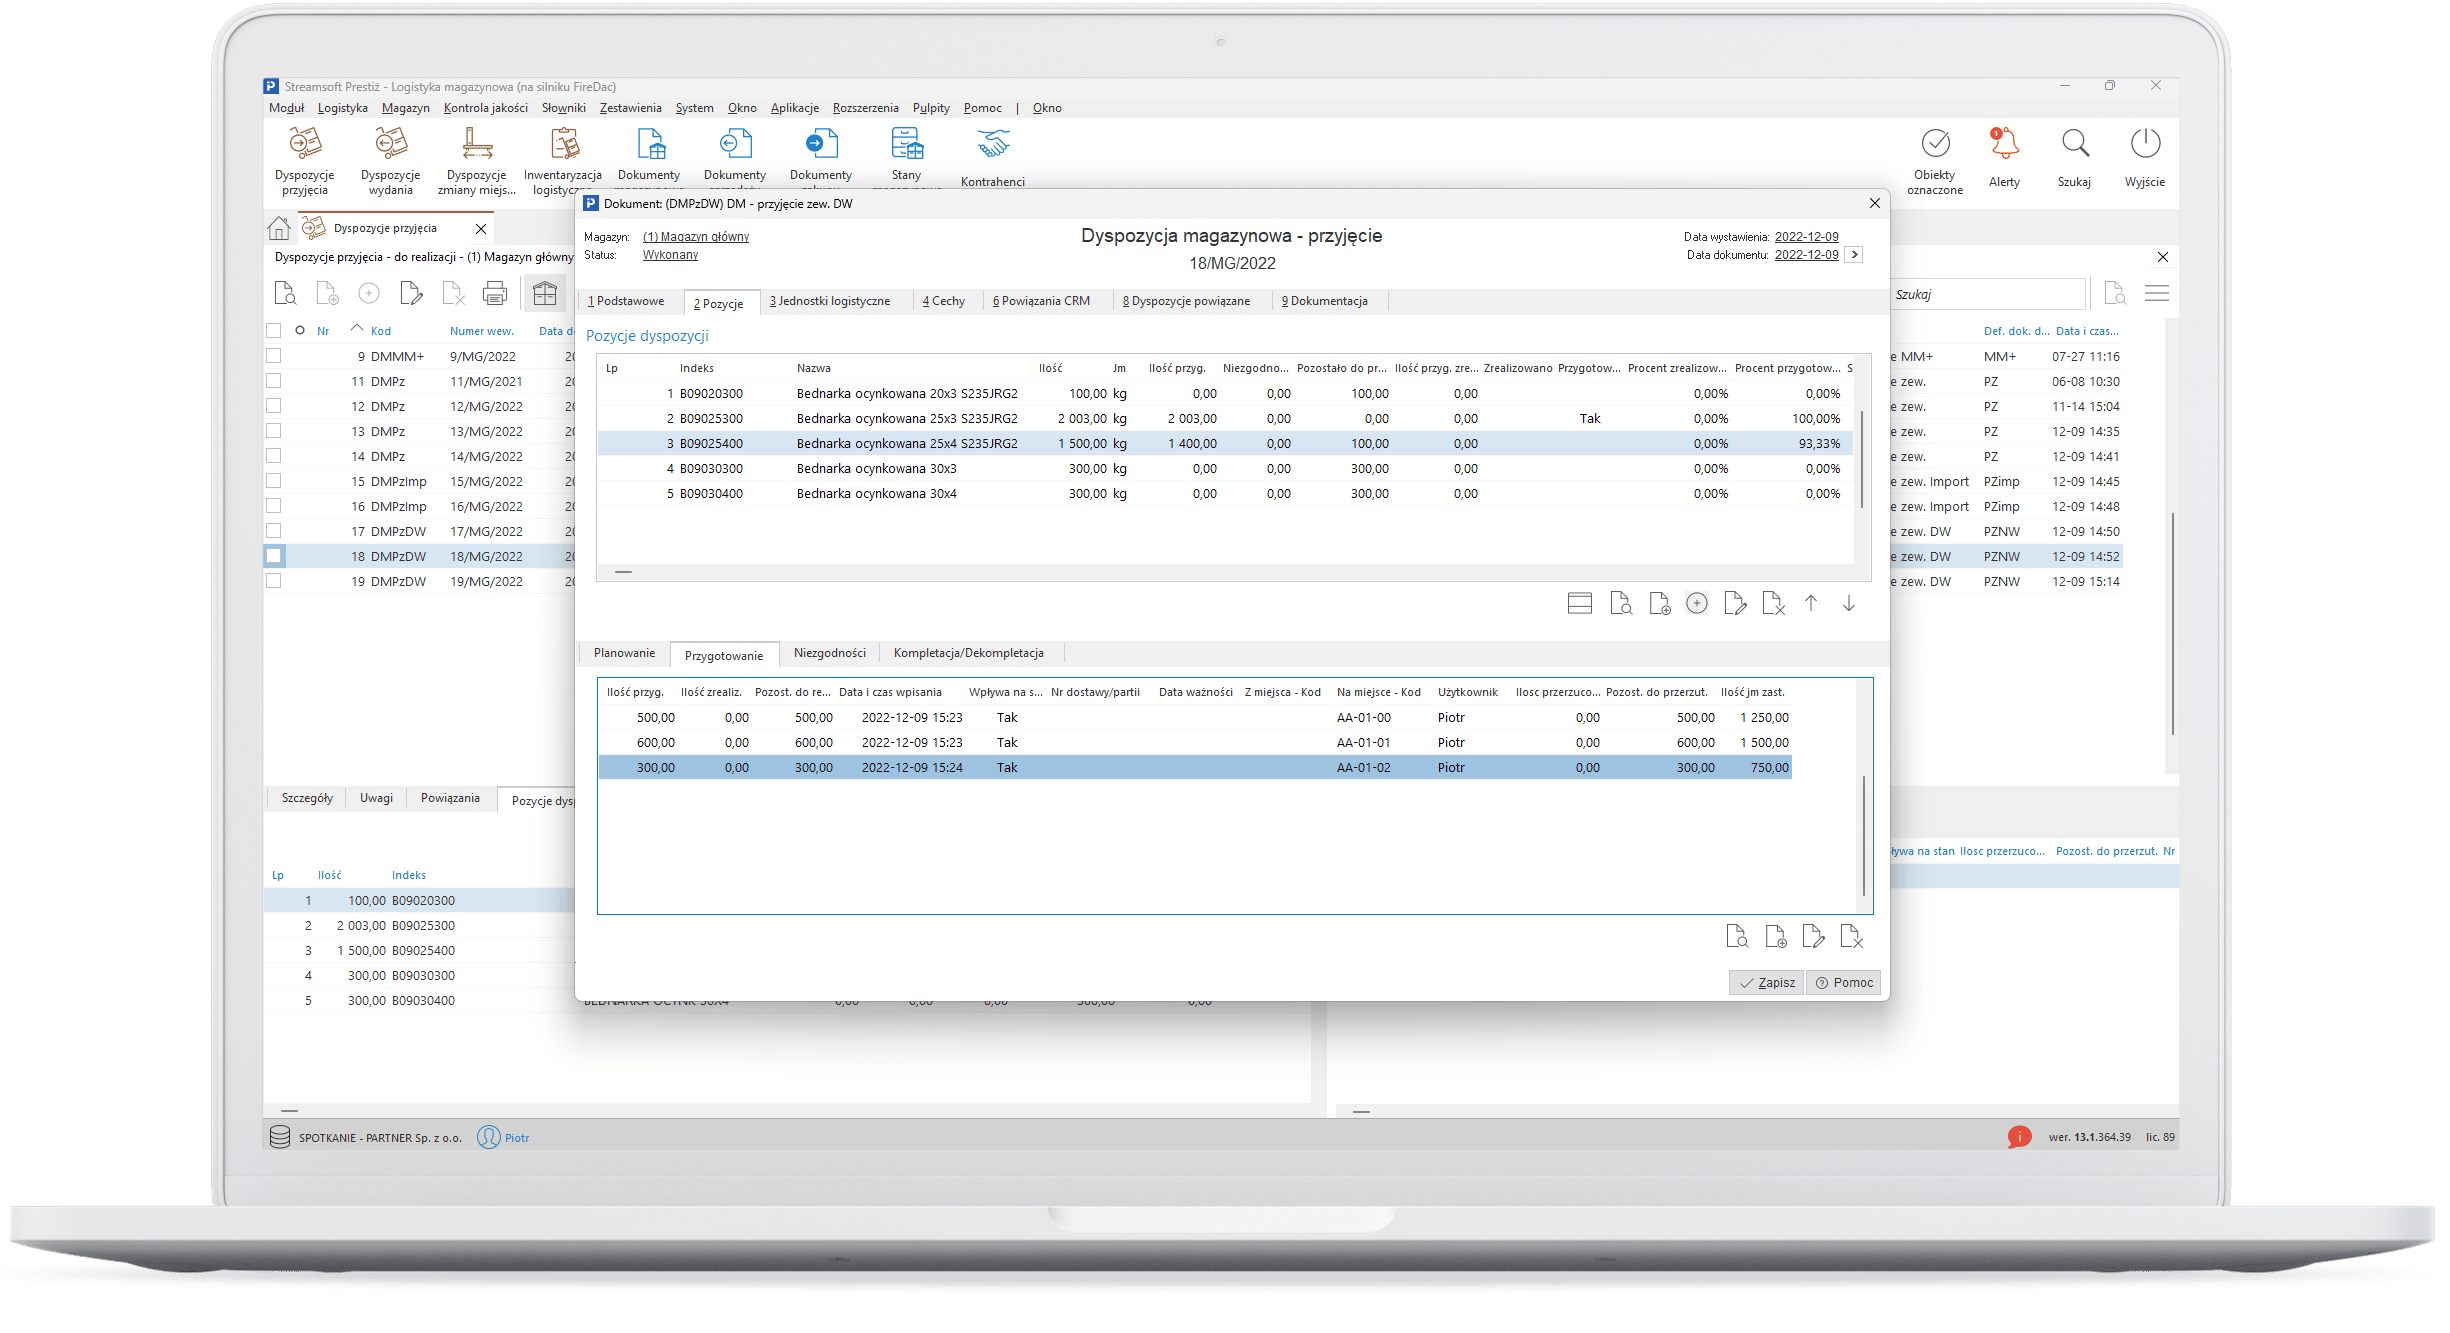The height and width of the screenshot is (1333, 2450).
Task: Check the row 19 DMPzDW checkbox
Action: click(274, 581)
